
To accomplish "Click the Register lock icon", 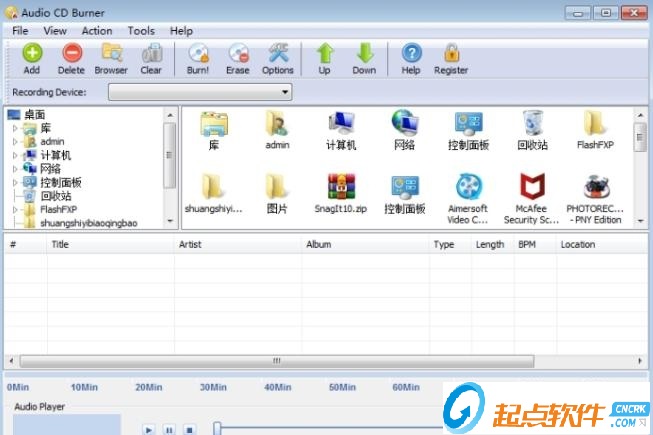I will (x=451, y=53).
